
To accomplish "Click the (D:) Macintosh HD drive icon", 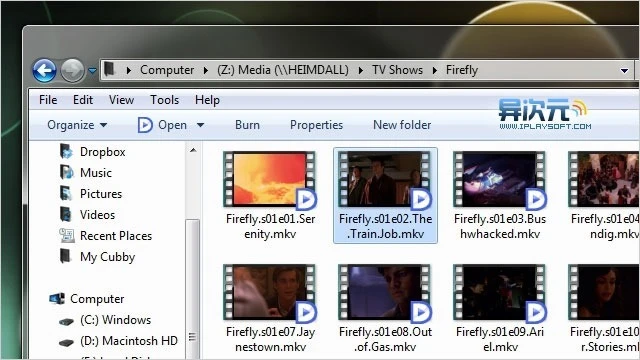I will (x=66, y=342).
